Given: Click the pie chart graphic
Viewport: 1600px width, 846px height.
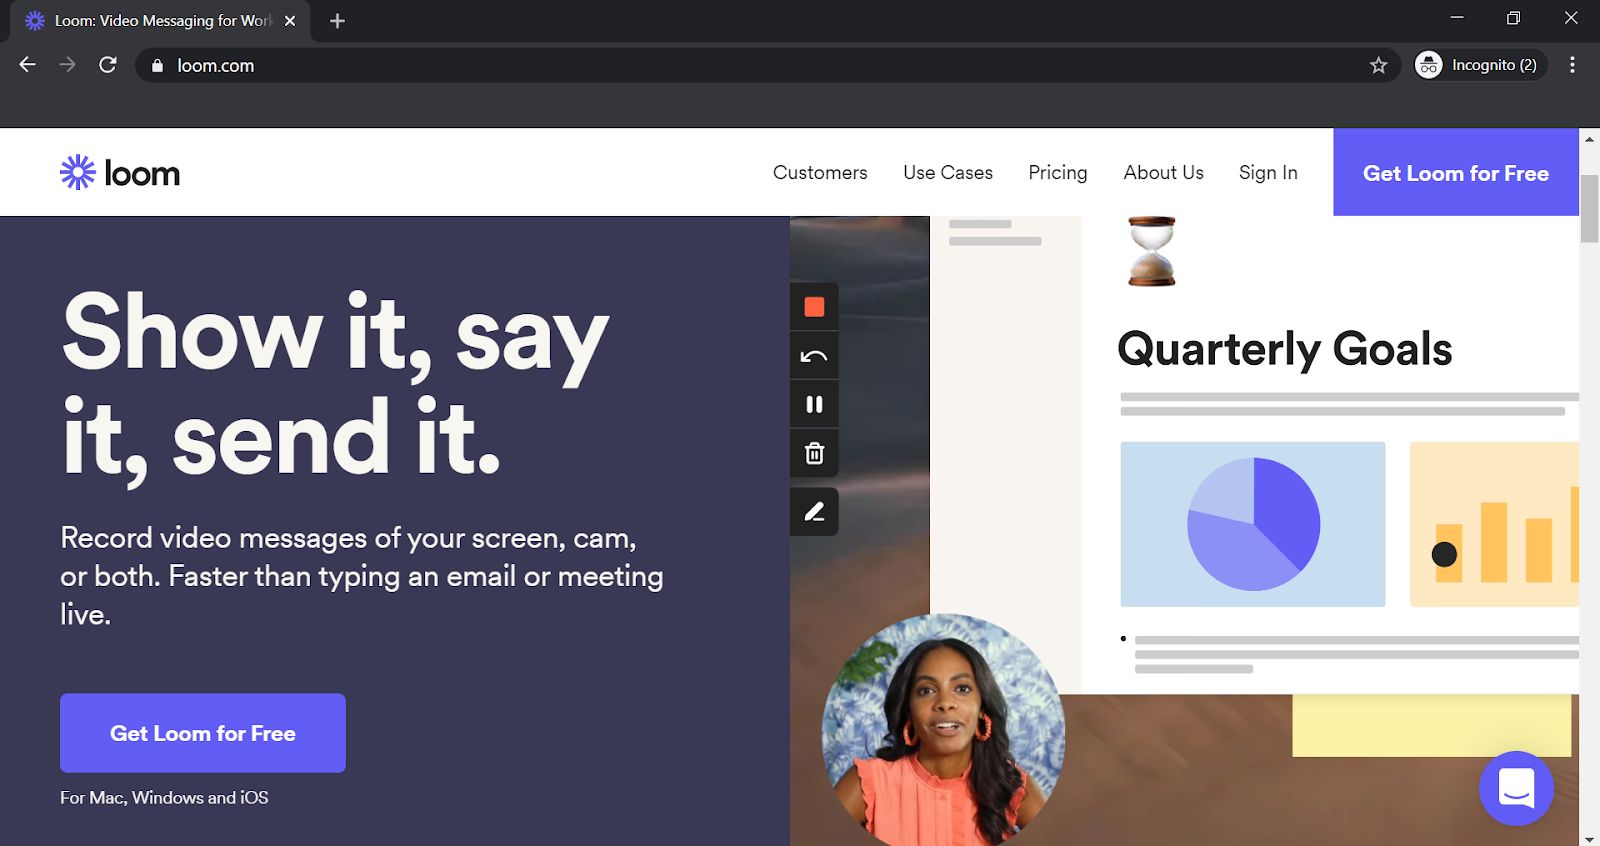Looking at the screenshot, I should click(1253, 524).
